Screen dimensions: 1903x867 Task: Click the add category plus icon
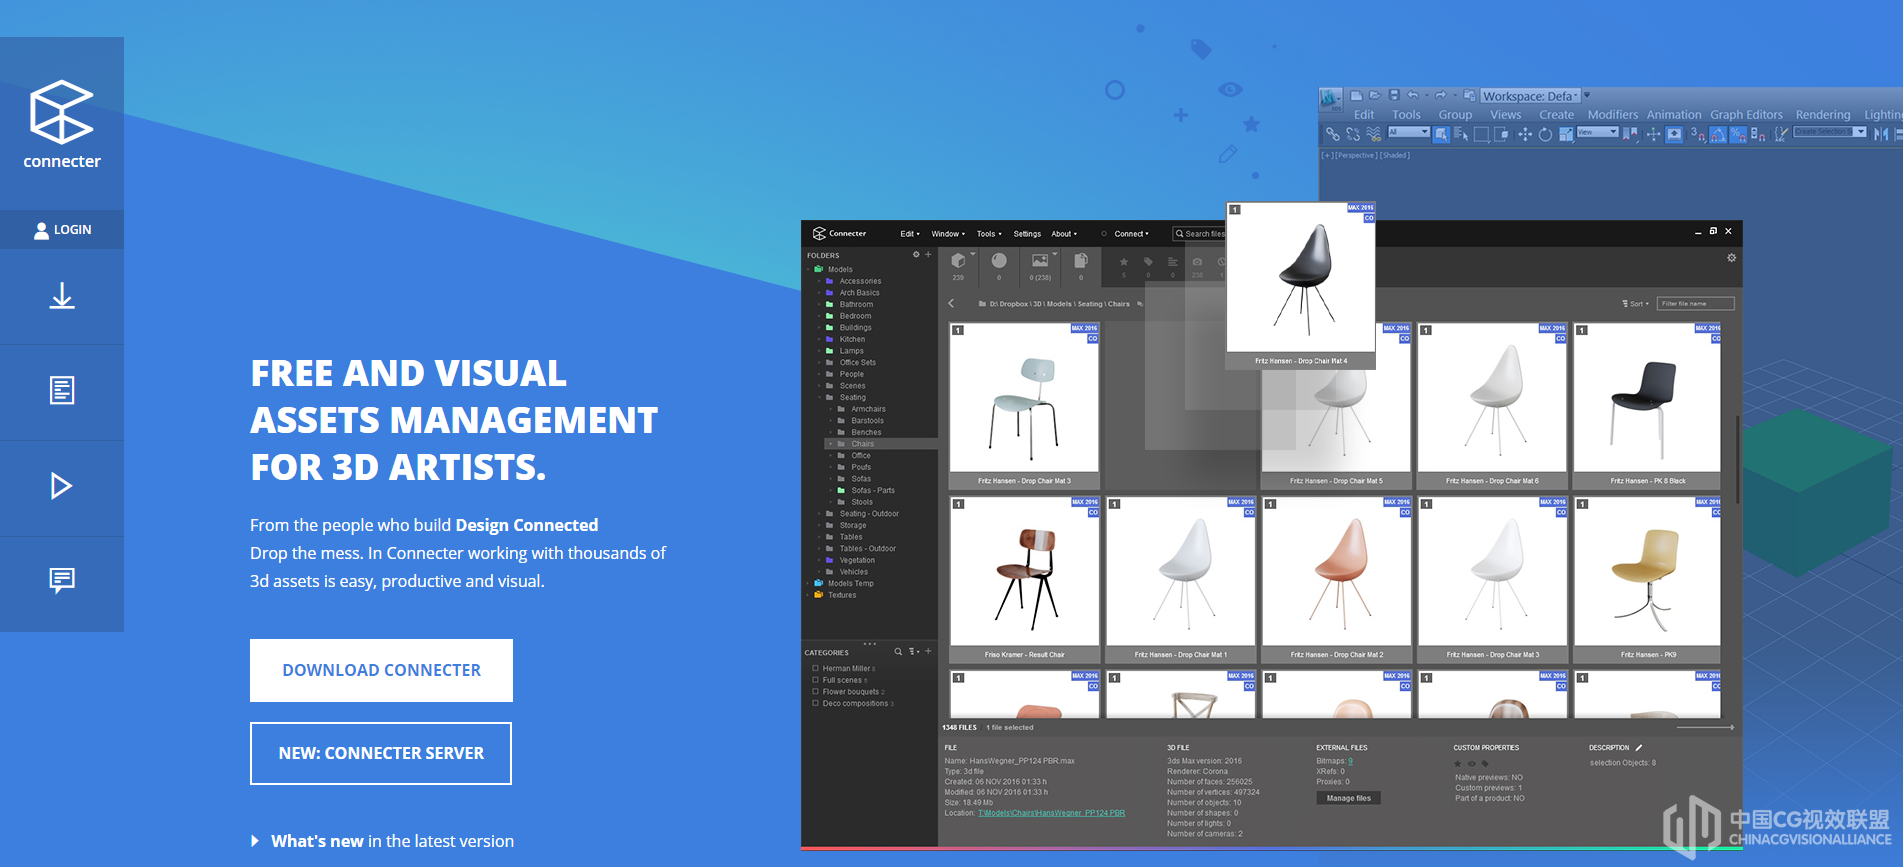tap(928, 652)
